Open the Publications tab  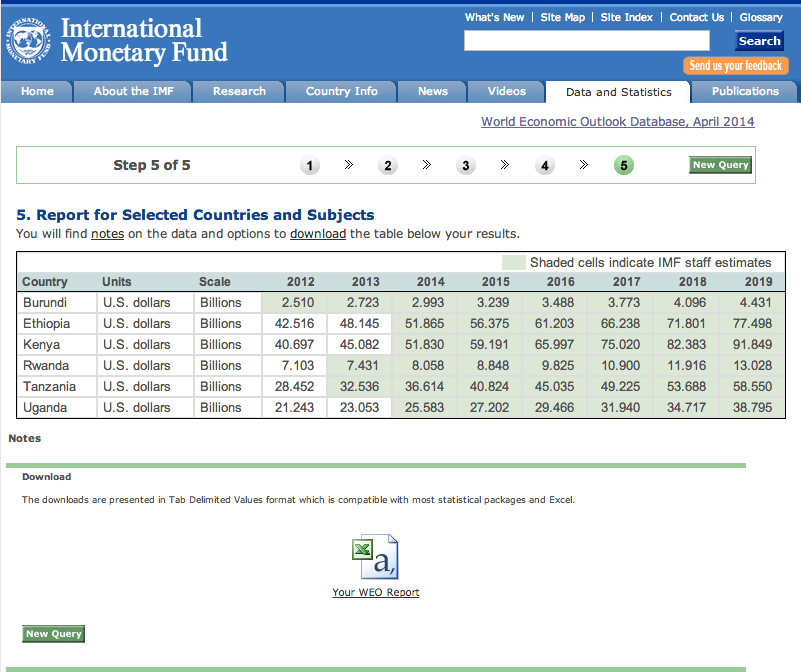coord(745,91)
